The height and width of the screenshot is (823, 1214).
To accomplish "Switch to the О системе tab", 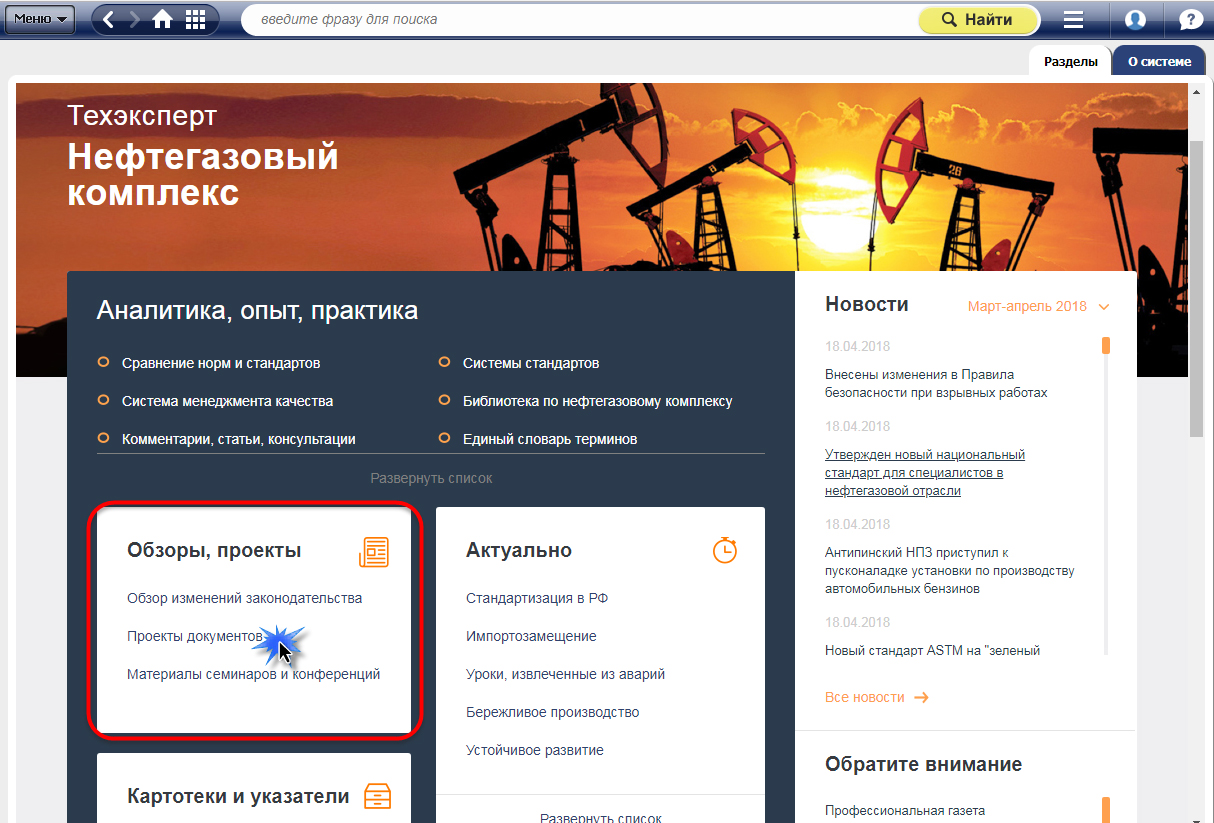I will click(1159, 61).
